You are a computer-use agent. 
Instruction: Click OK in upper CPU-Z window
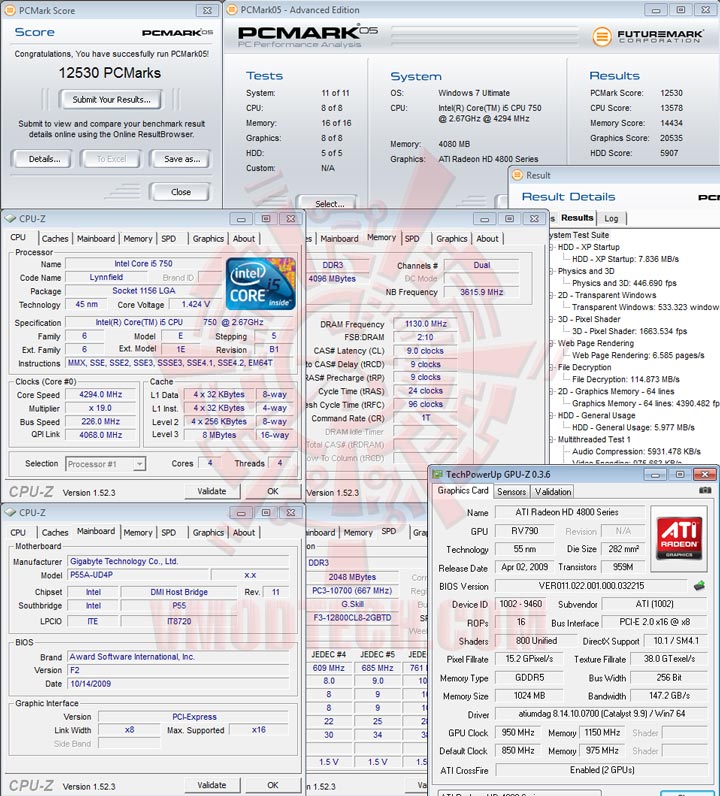[273, 491]
